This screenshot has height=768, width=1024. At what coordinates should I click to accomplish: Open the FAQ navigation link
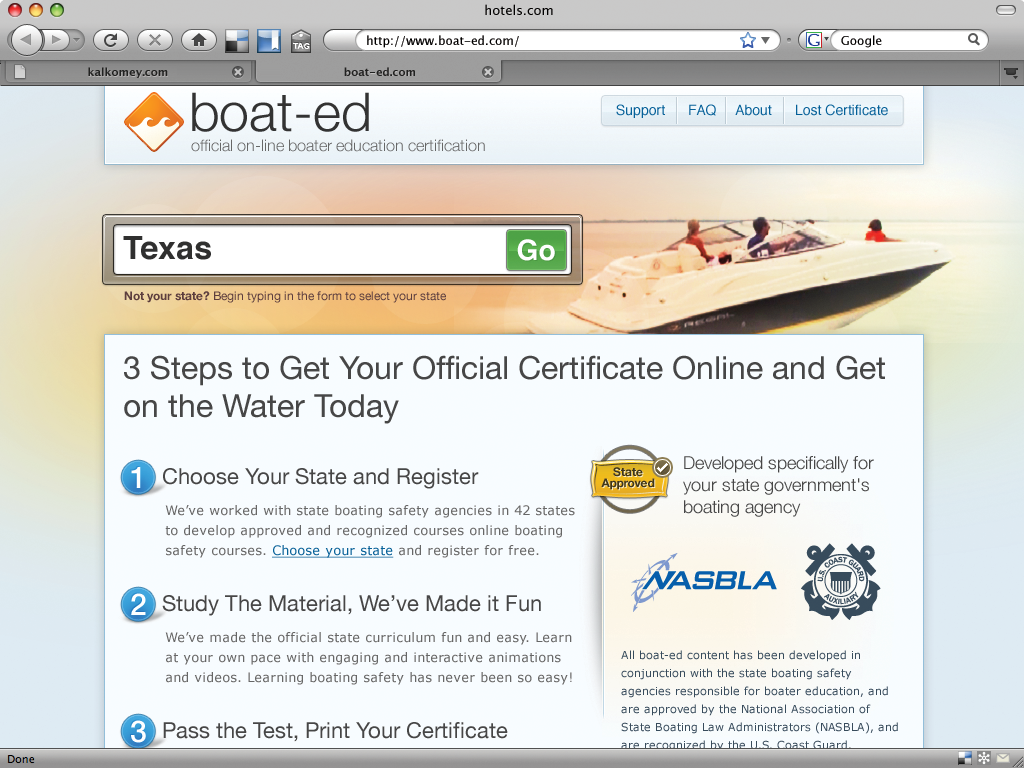[x=701, y=110]
